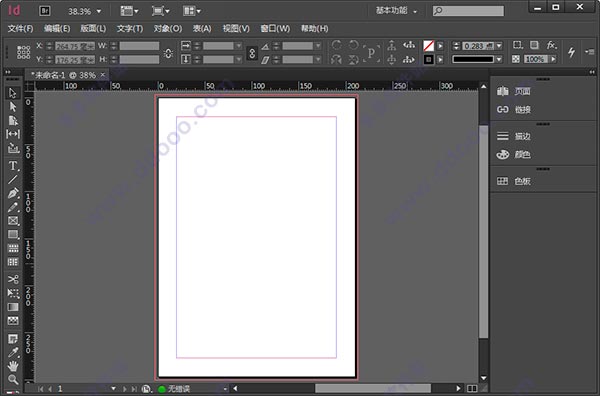Click the control panel flyout menu icon
600x396 pixels.
click(590, 51)
